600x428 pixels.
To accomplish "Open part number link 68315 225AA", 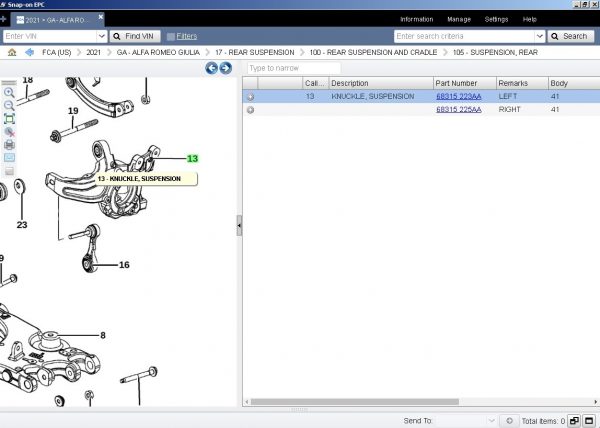I will pyautogui.click(x=458, y=109).
